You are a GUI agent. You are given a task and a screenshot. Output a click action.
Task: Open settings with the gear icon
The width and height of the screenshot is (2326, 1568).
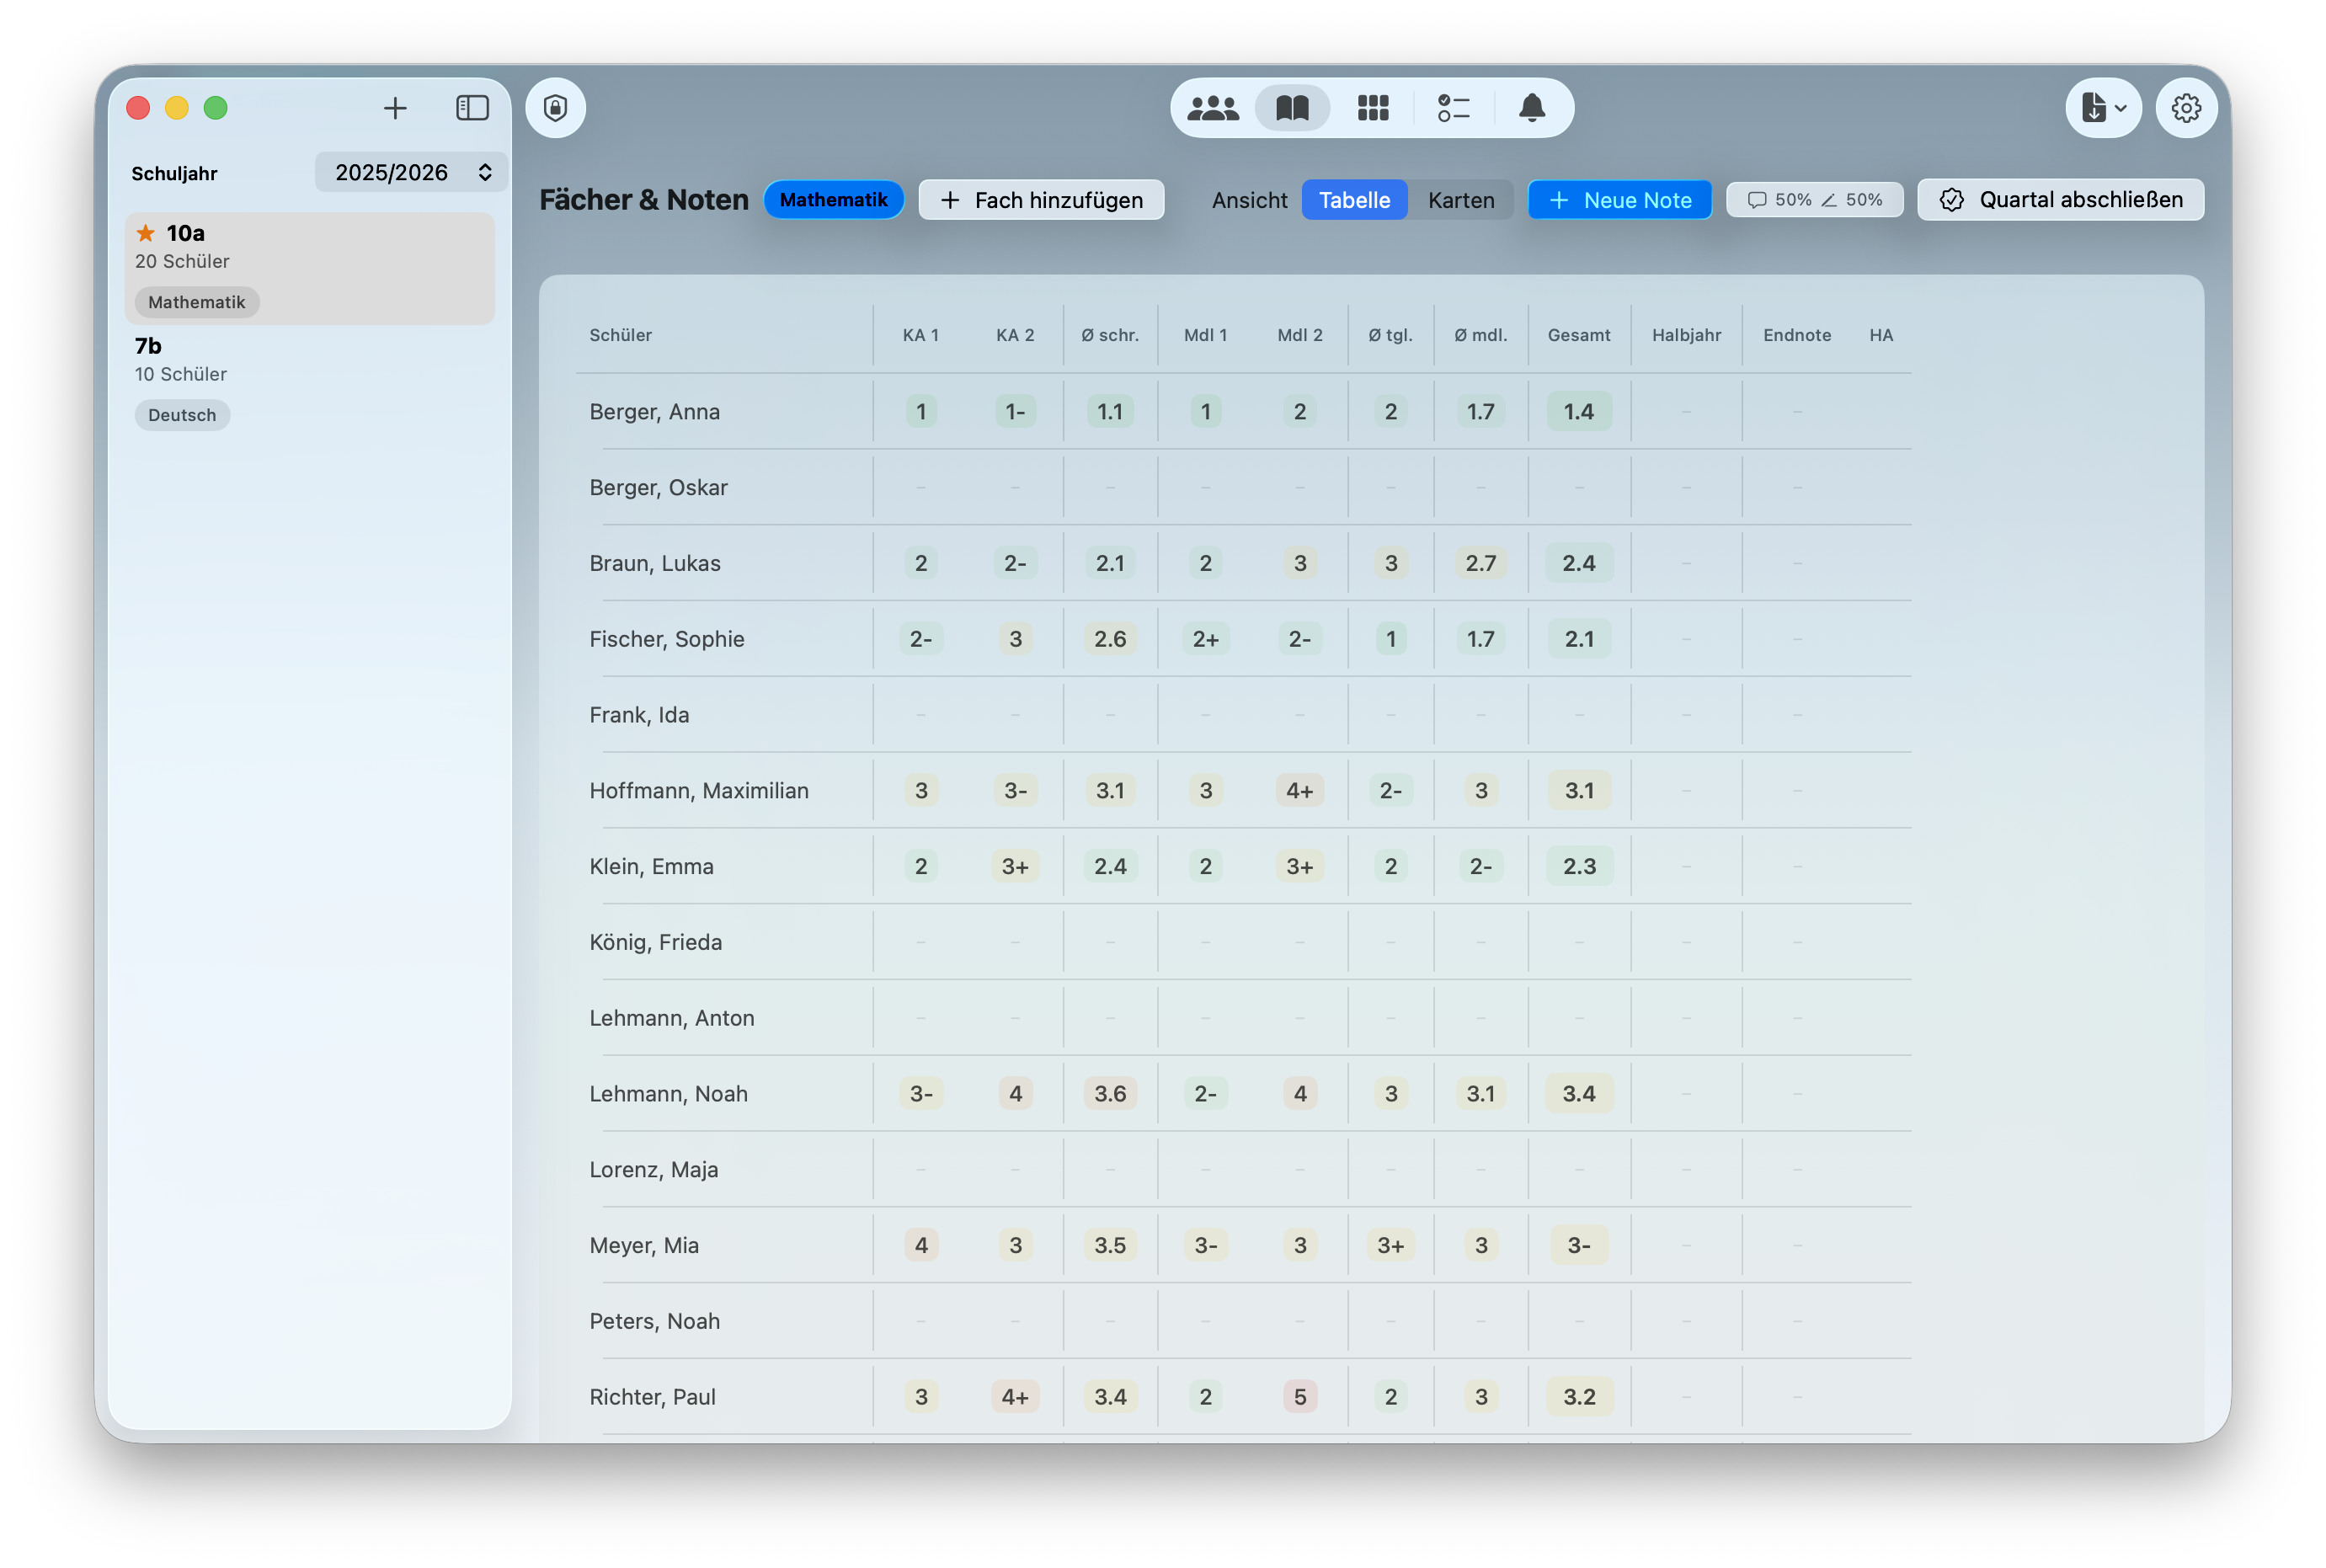tap(2186, 108)
